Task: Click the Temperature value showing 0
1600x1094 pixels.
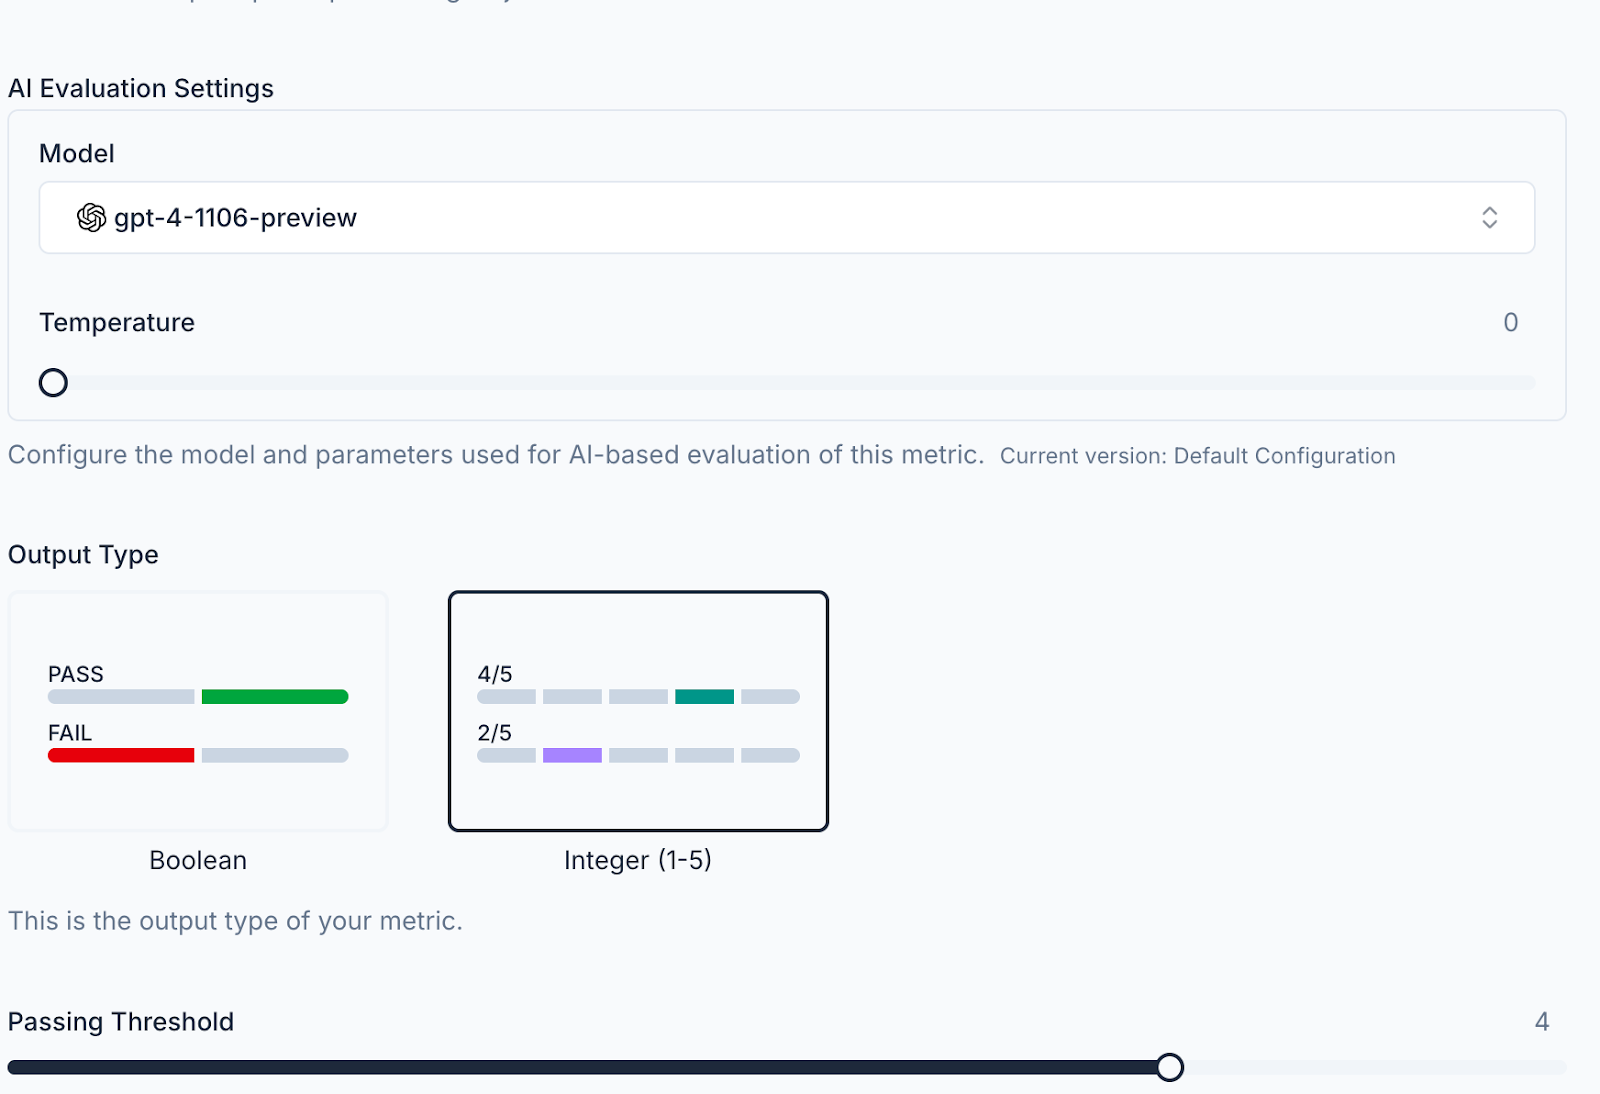Action: [x=1511, y=322]
